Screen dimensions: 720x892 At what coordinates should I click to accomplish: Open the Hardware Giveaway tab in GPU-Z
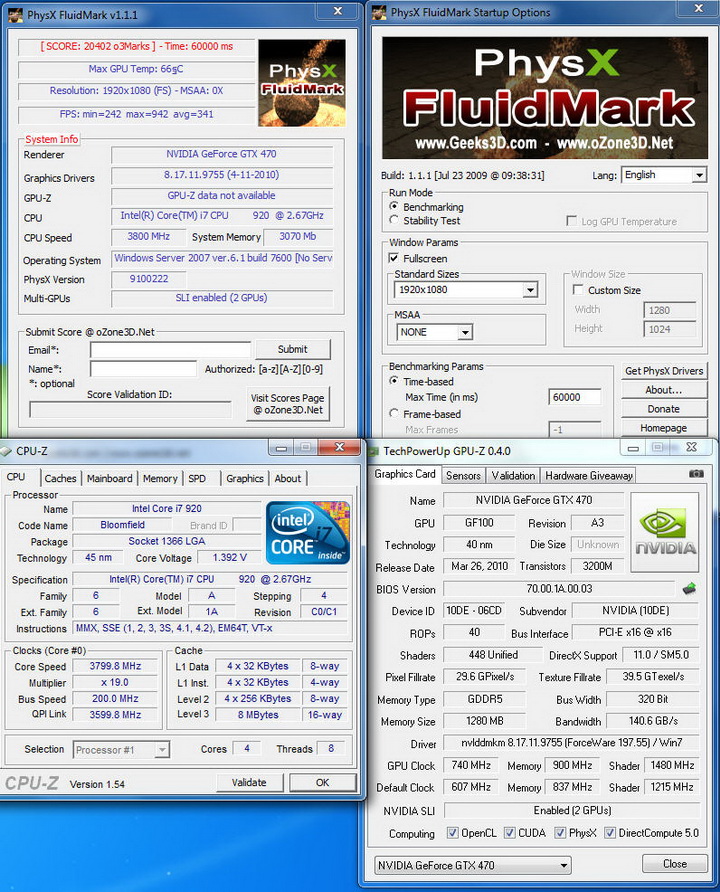[x=589, y=476]
